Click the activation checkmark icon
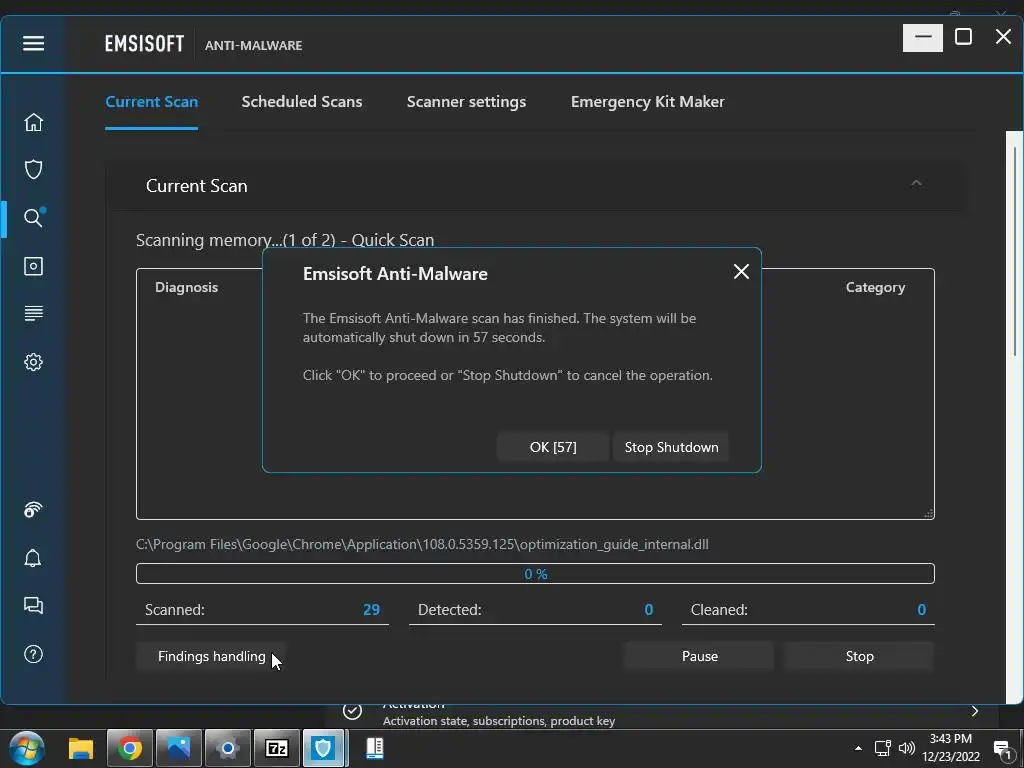This screenshot has height=768, width=1024. [353, 711]
